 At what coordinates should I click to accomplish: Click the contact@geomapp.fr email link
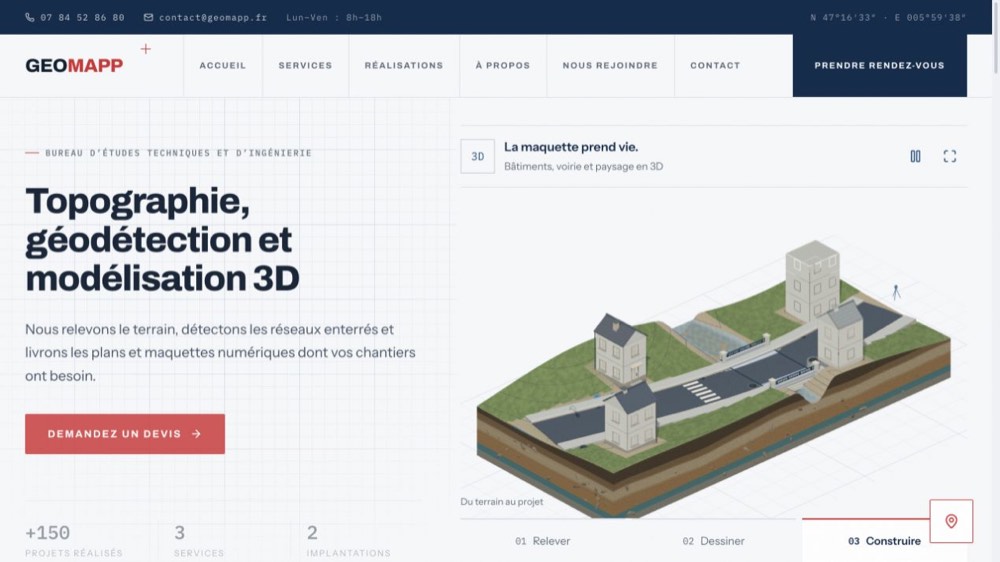(213, 17)
